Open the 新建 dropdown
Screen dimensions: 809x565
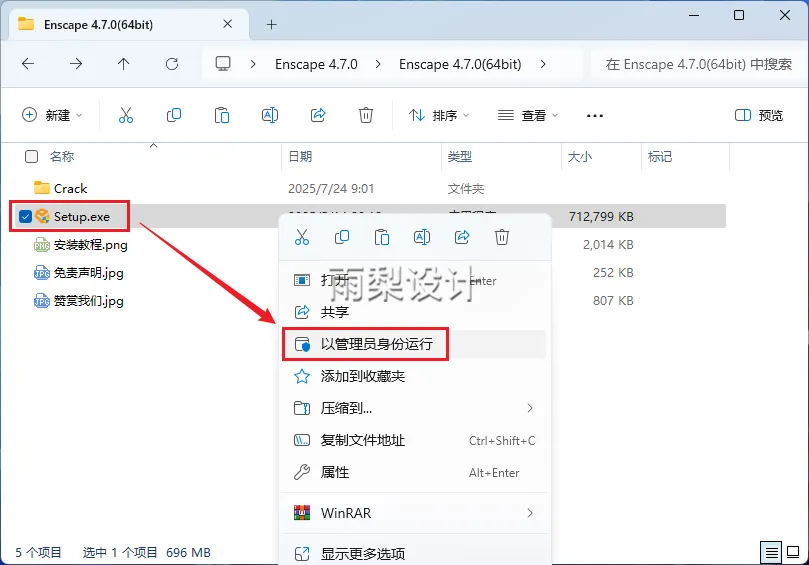tap(52, 115)
